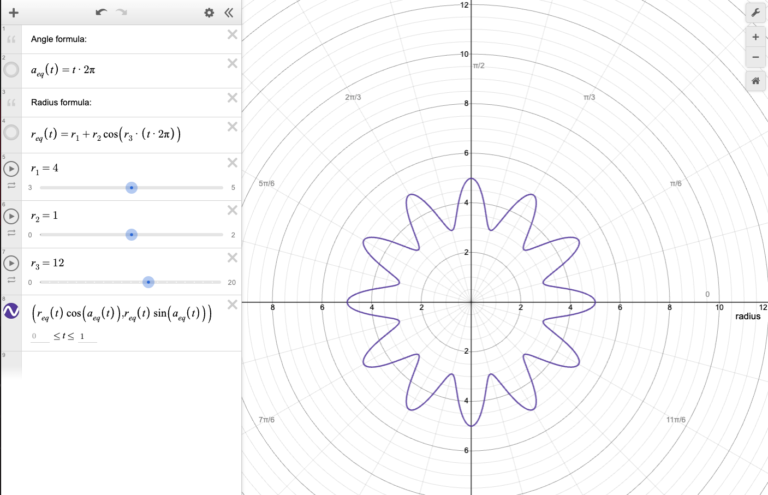
Task: Reset graph to default home view
Action: [754, 81]
